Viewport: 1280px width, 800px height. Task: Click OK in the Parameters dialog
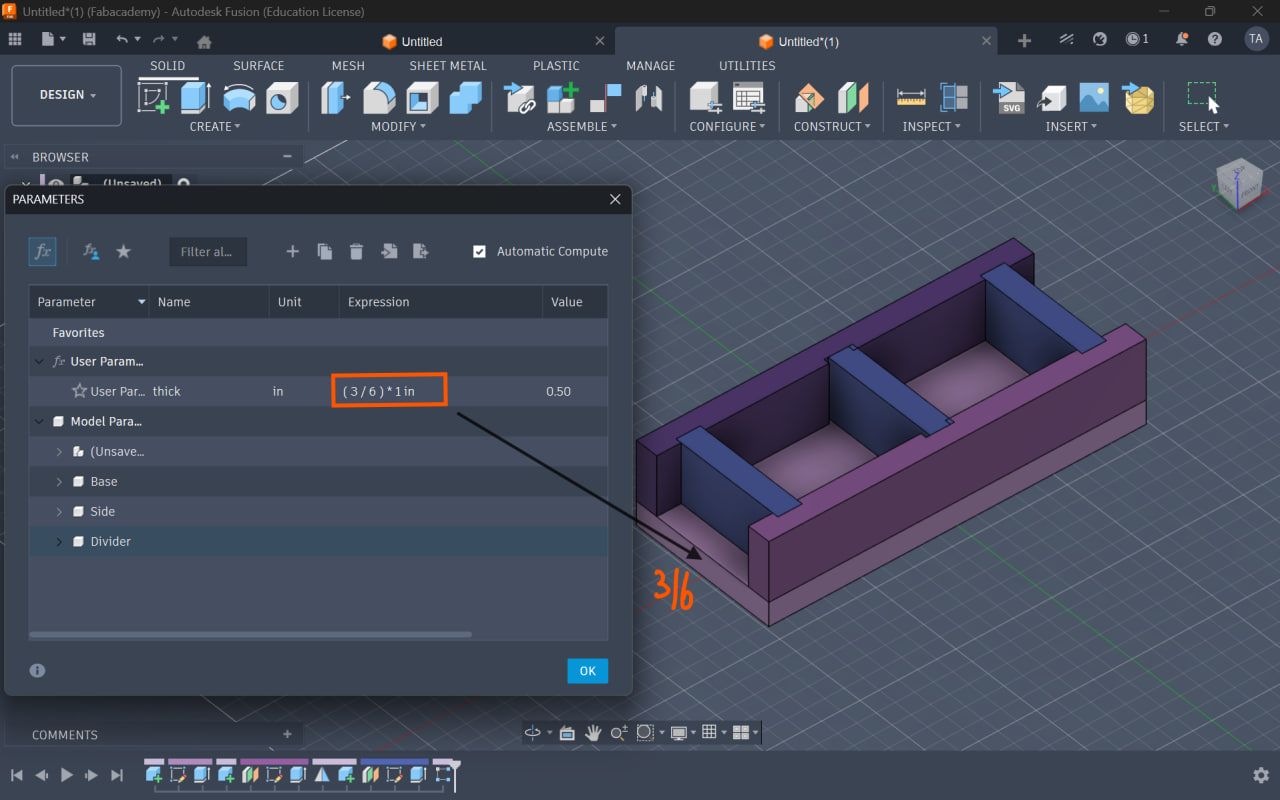pos(587,671)
